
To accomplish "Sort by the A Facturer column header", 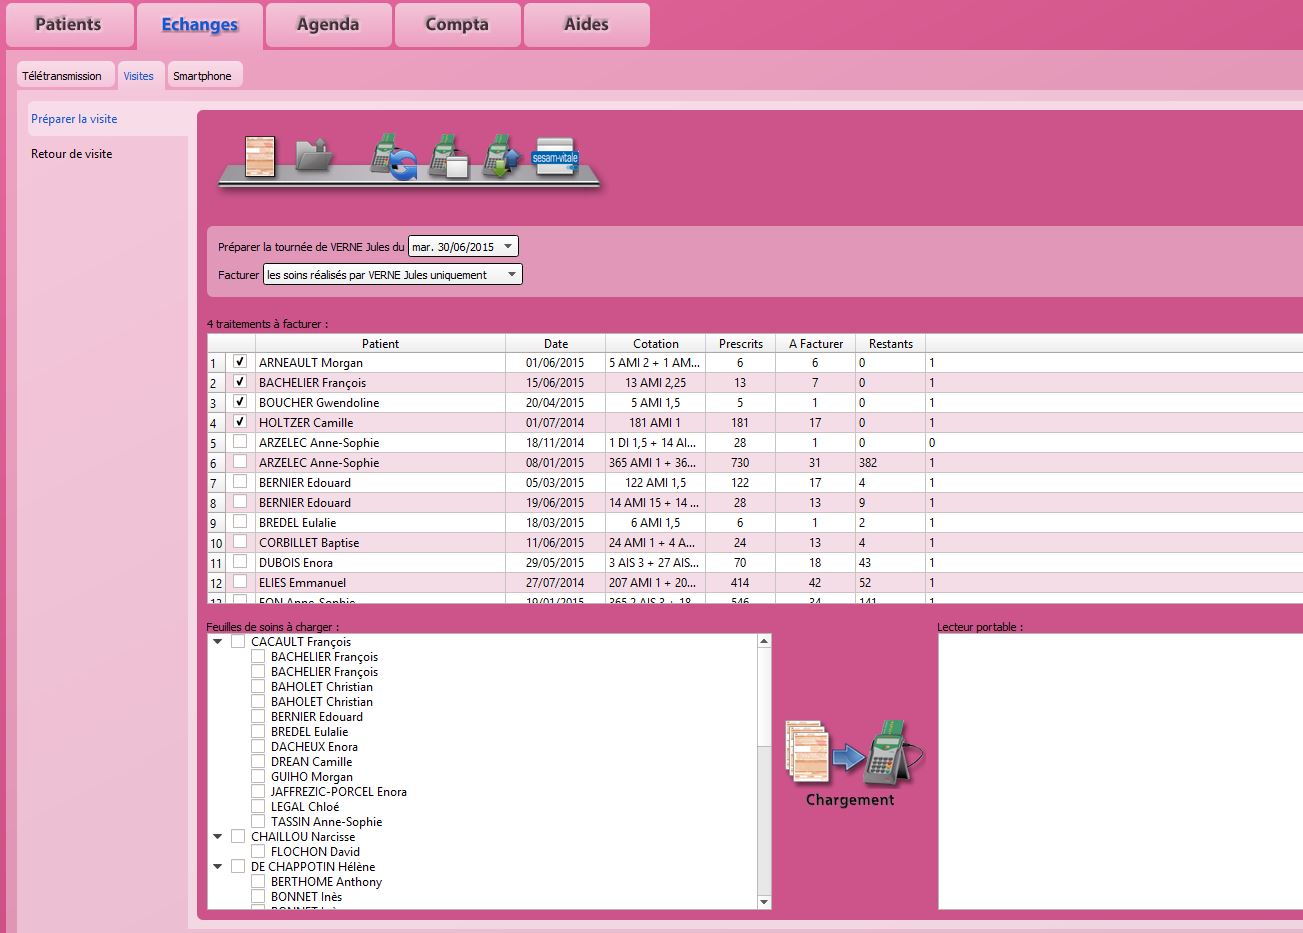I will tap(816, 343).
